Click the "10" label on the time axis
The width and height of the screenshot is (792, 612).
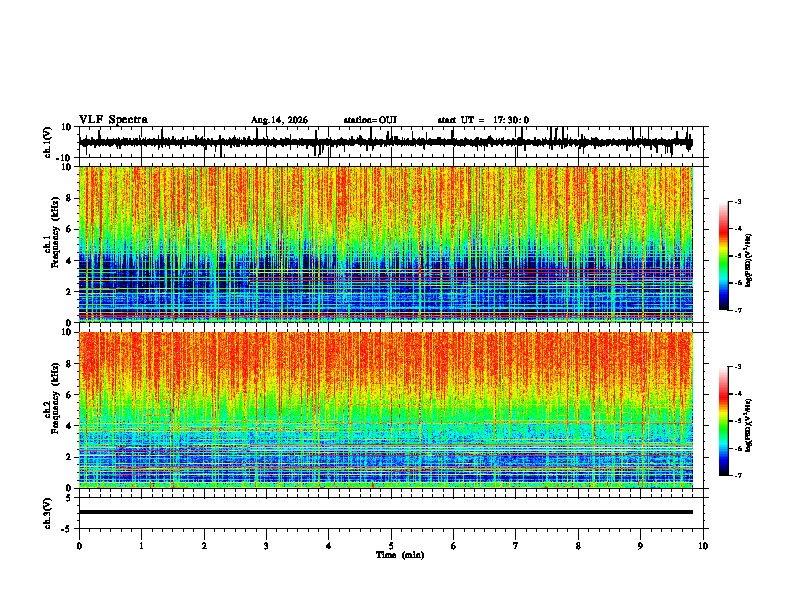[x=703, y=546]
